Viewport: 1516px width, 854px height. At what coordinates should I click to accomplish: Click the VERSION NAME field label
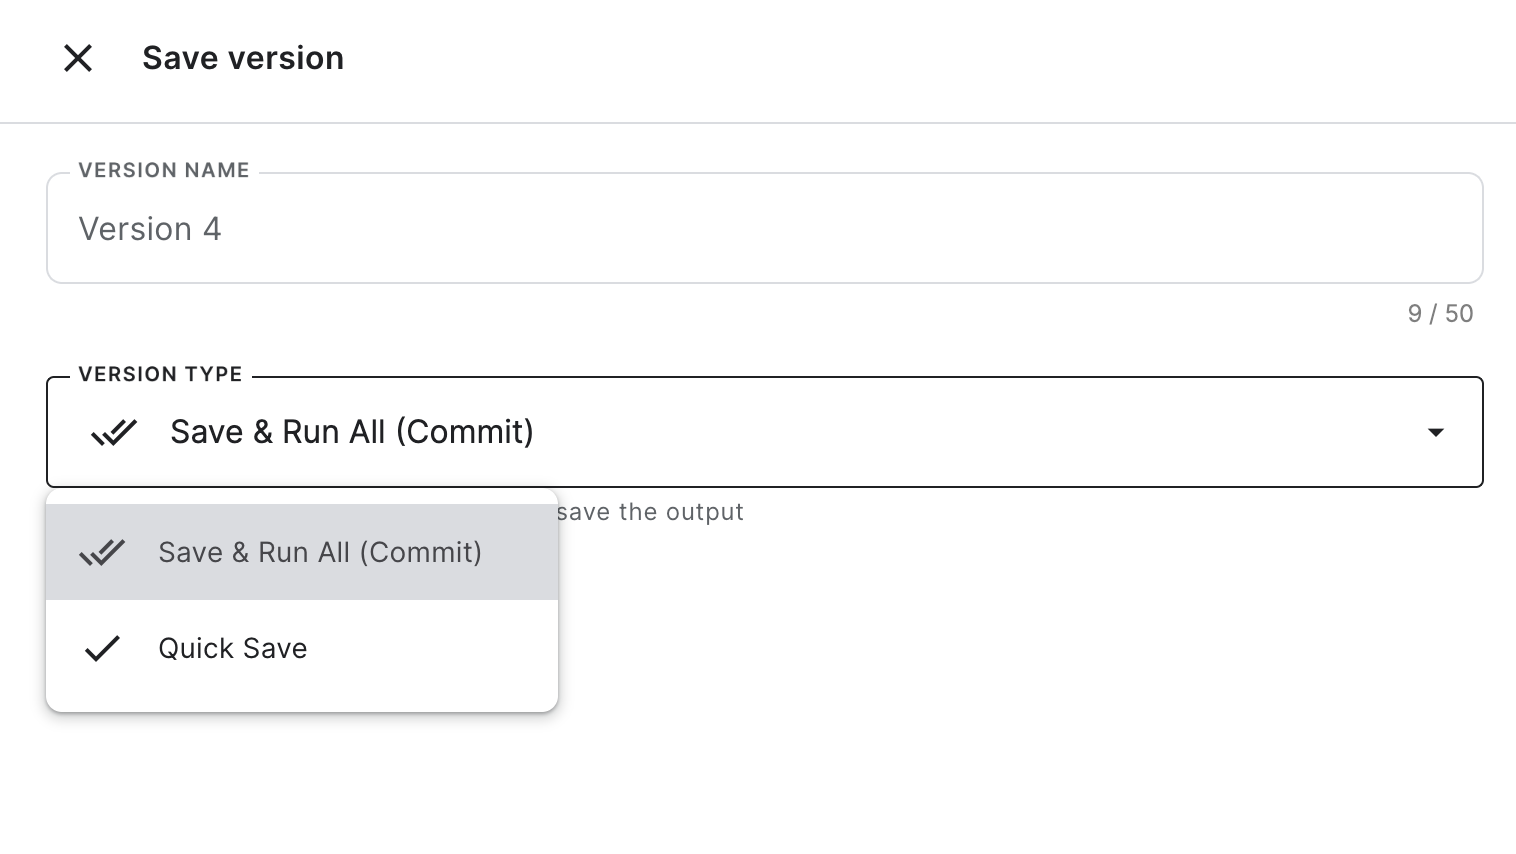point(164,170)
